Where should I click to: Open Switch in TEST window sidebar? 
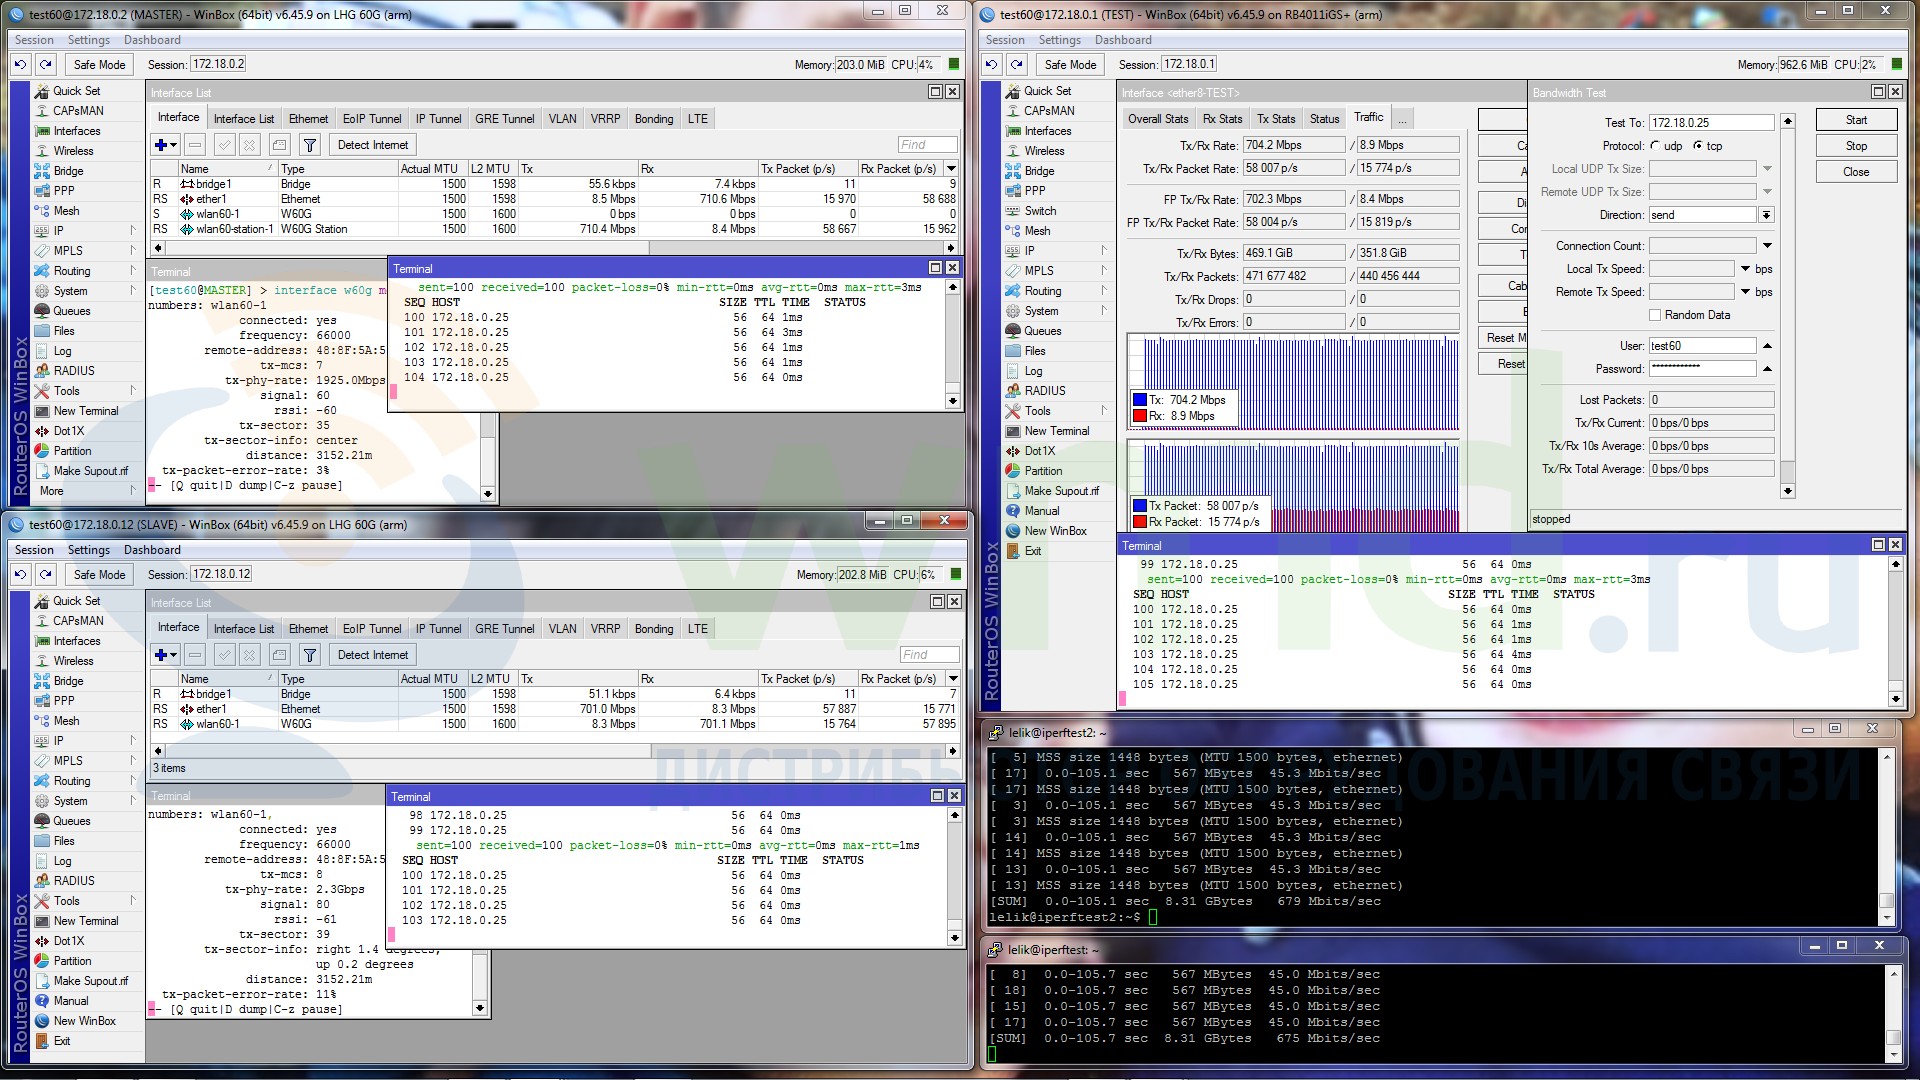[1040, 211]
